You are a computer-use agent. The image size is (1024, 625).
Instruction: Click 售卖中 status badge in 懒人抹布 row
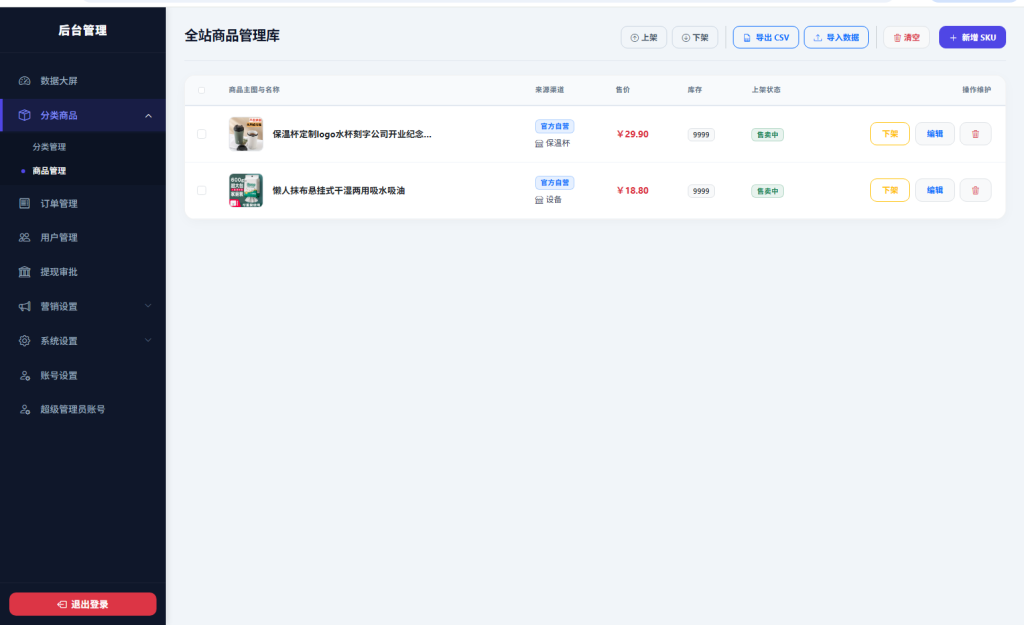point(767,191)
